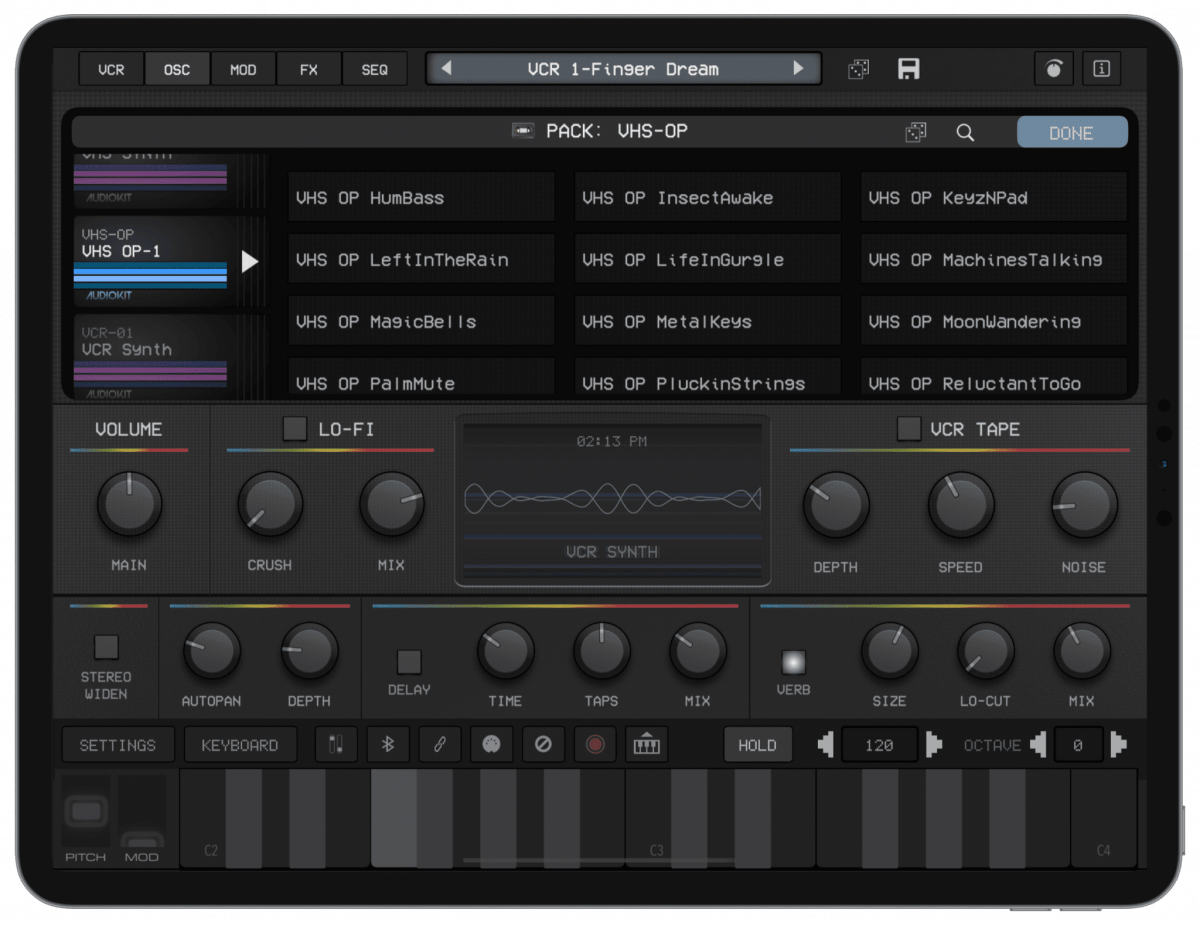Open the MOD tab
Screen dimensions: 1200x926
pos(243,69)
